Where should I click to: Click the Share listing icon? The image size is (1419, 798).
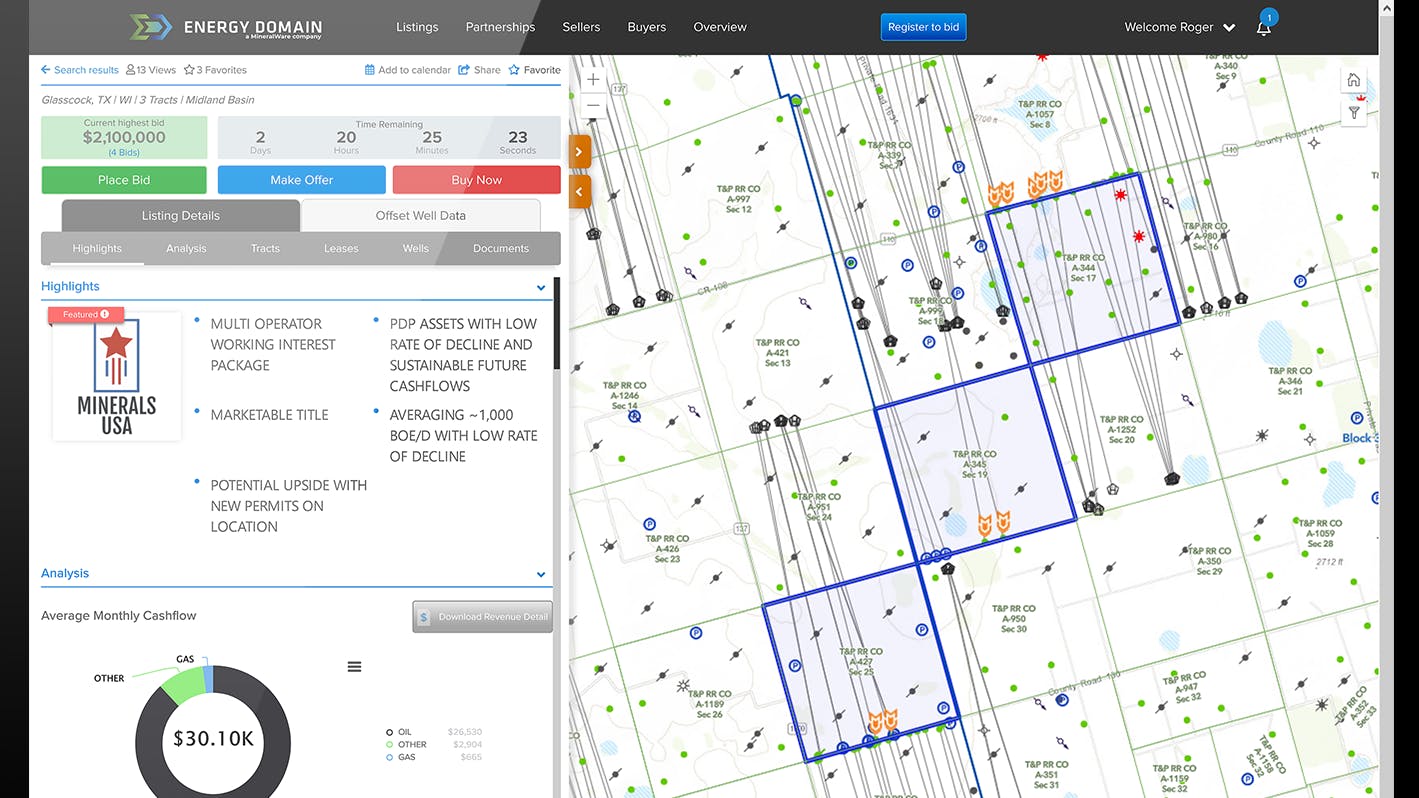point(464,70)
